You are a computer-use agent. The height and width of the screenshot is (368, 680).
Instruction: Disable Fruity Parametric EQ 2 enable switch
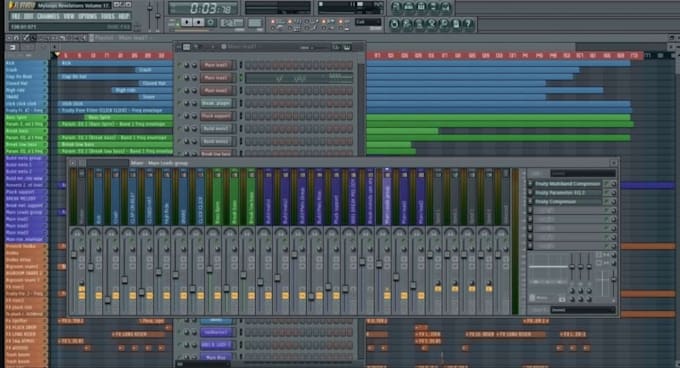(607, 193)
